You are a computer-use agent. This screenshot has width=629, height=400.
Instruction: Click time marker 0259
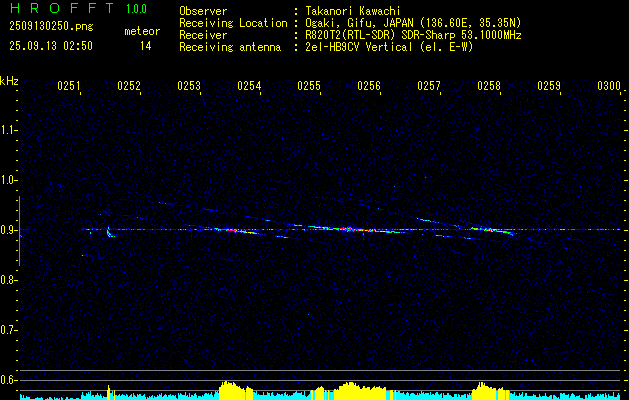(549, 86)
